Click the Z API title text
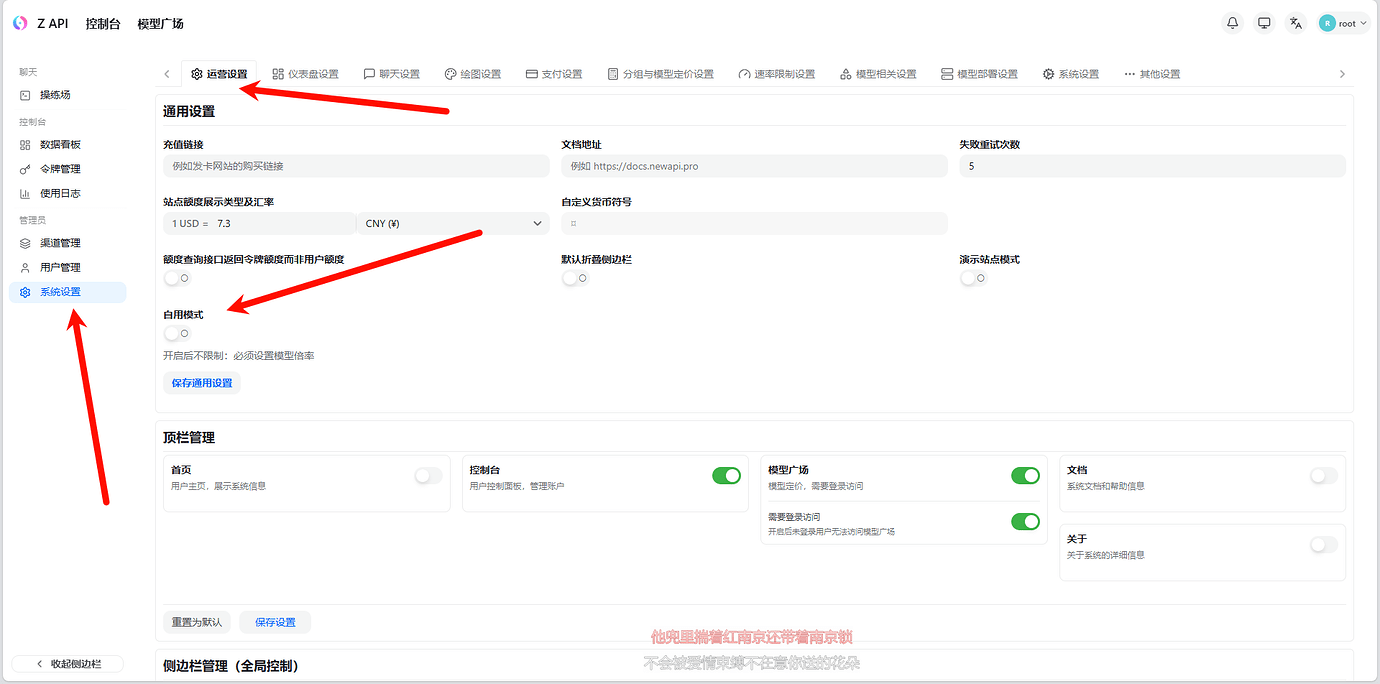1380x684 pixels. click(53, 24)
